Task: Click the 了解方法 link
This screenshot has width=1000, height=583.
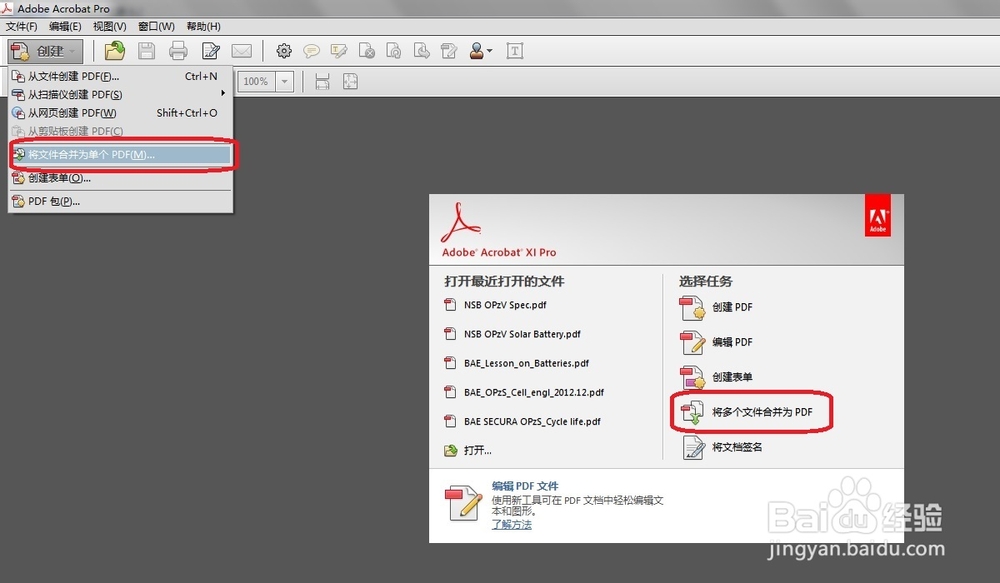Action: 511,524
